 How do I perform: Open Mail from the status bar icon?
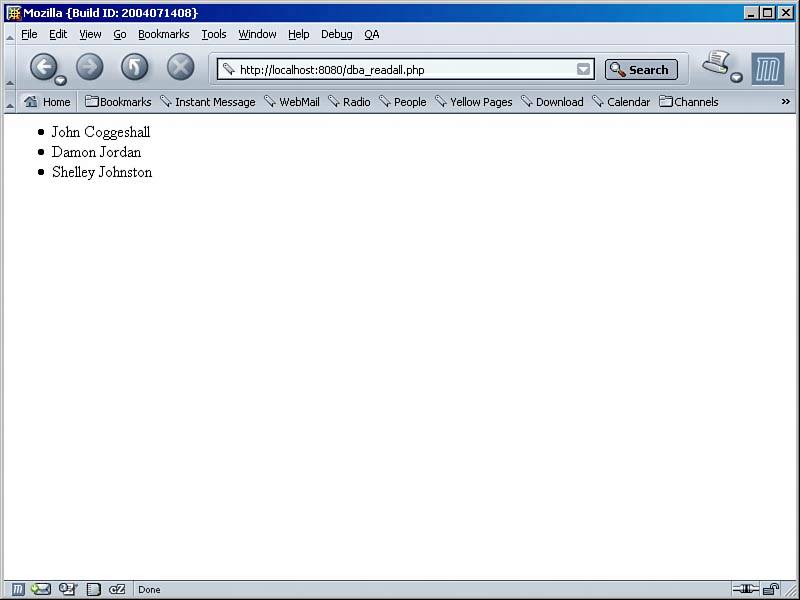41,590
